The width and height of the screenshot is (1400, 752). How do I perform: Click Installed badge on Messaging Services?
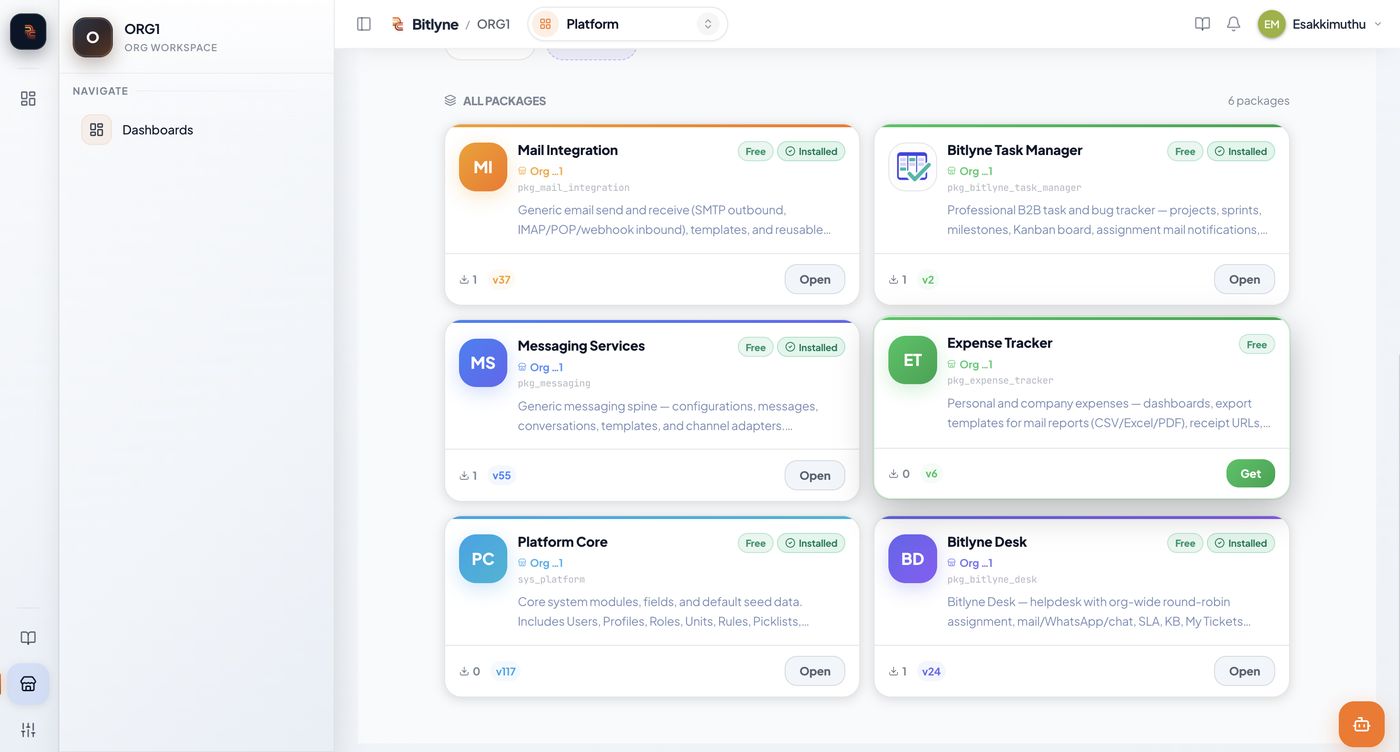click(811, 348)
